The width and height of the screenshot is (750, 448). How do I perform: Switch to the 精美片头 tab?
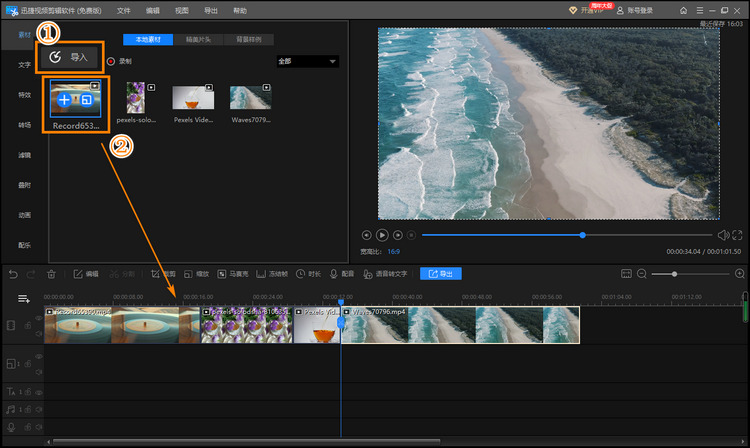198,39
